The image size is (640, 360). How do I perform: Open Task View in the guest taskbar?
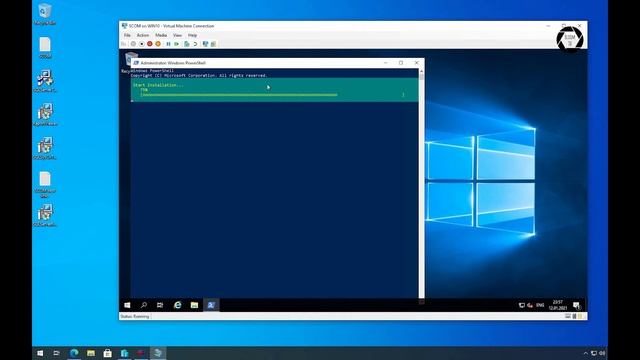(160, 305)
